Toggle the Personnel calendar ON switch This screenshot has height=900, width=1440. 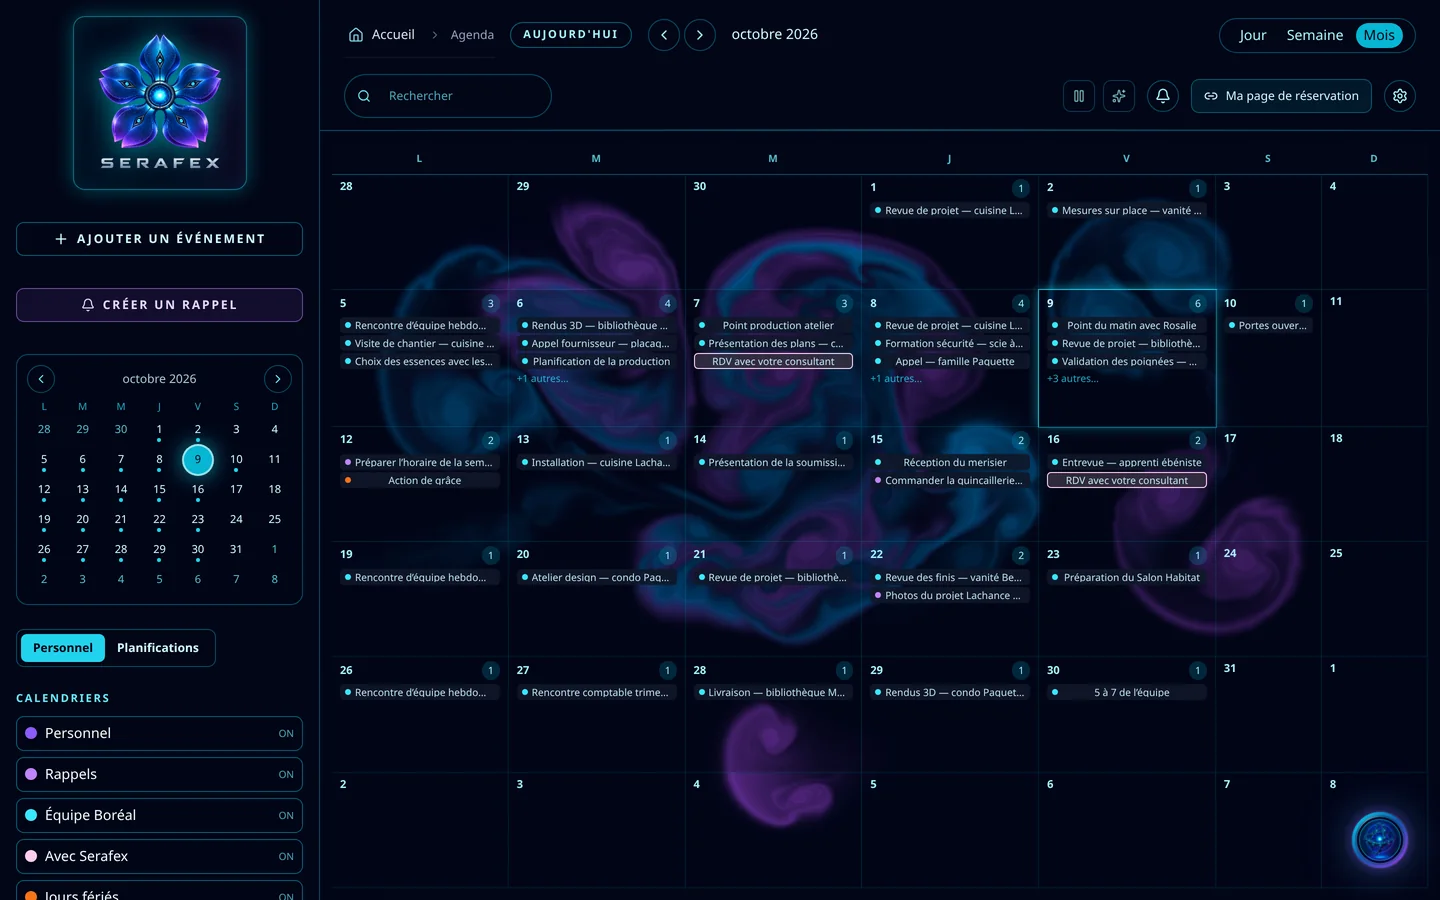point(286,734)
